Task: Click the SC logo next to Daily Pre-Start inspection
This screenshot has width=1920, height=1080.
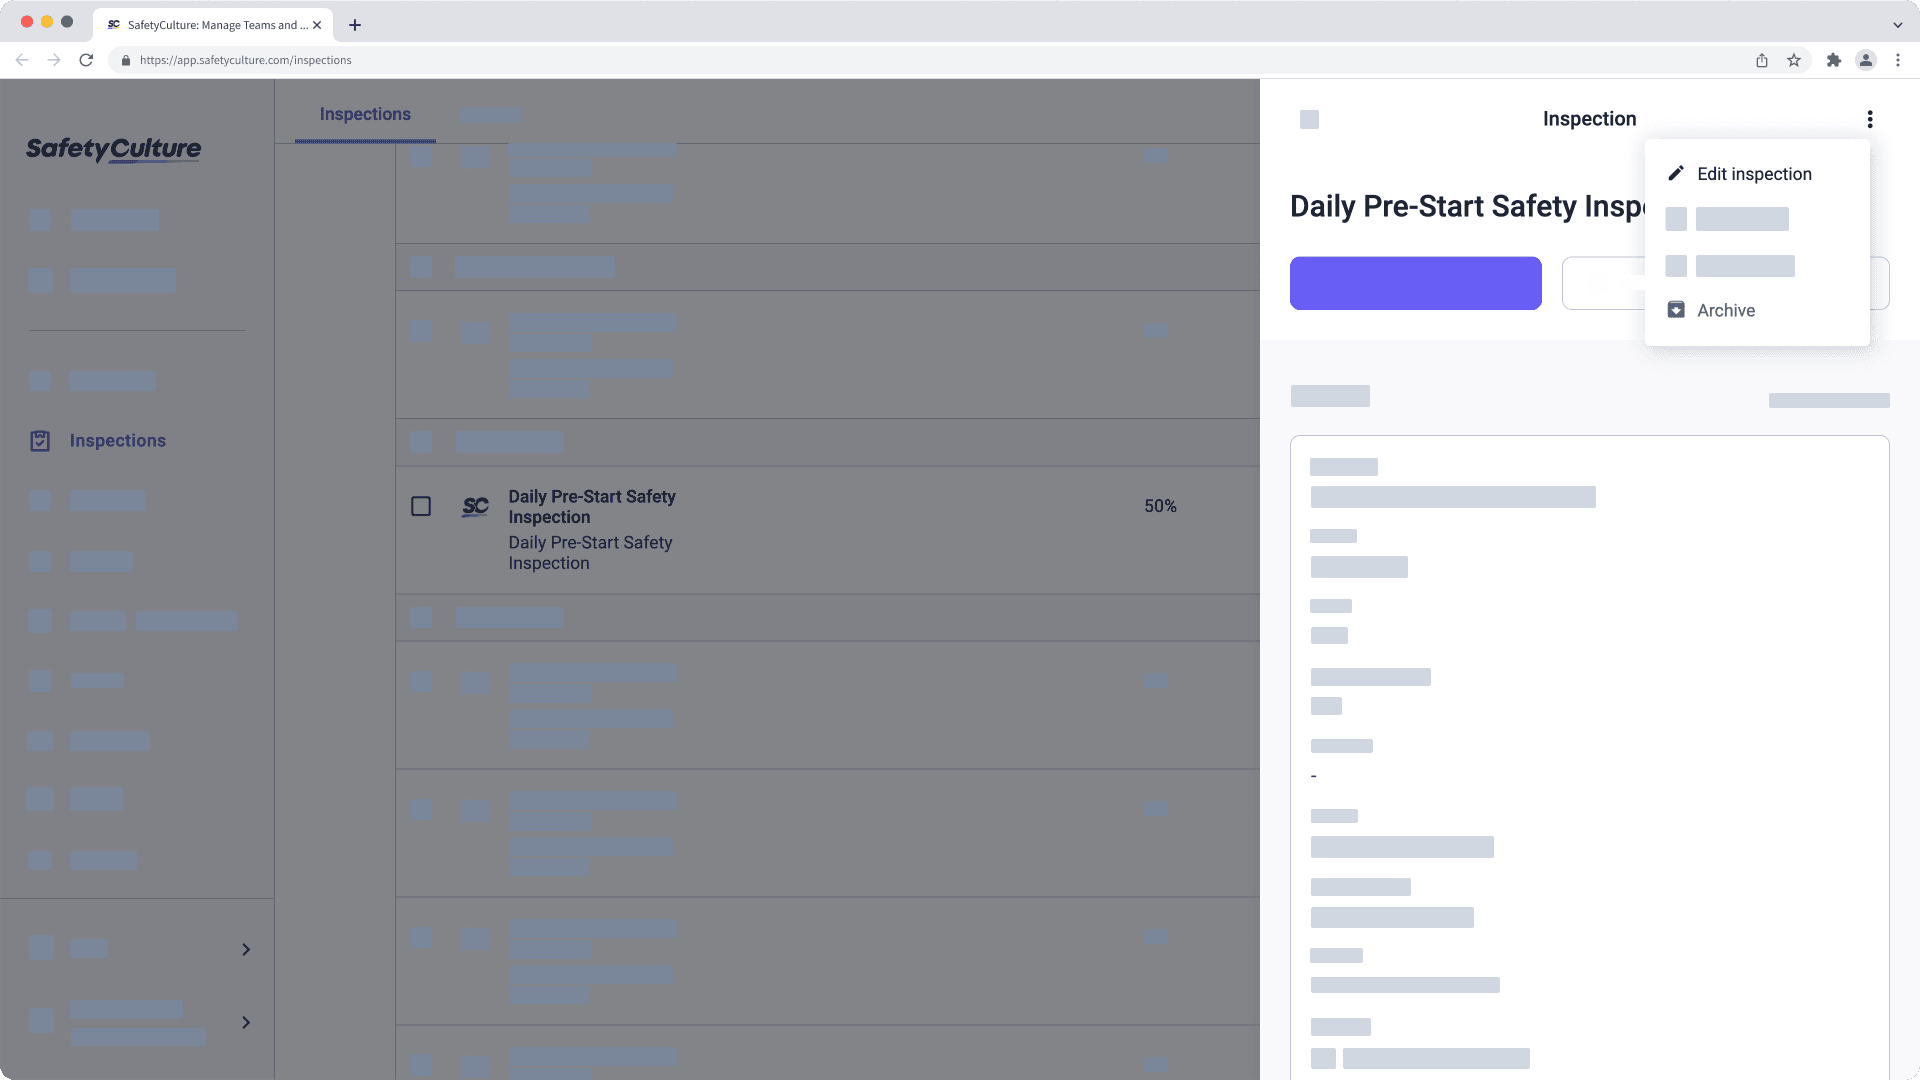Action: tap(475, 507)
